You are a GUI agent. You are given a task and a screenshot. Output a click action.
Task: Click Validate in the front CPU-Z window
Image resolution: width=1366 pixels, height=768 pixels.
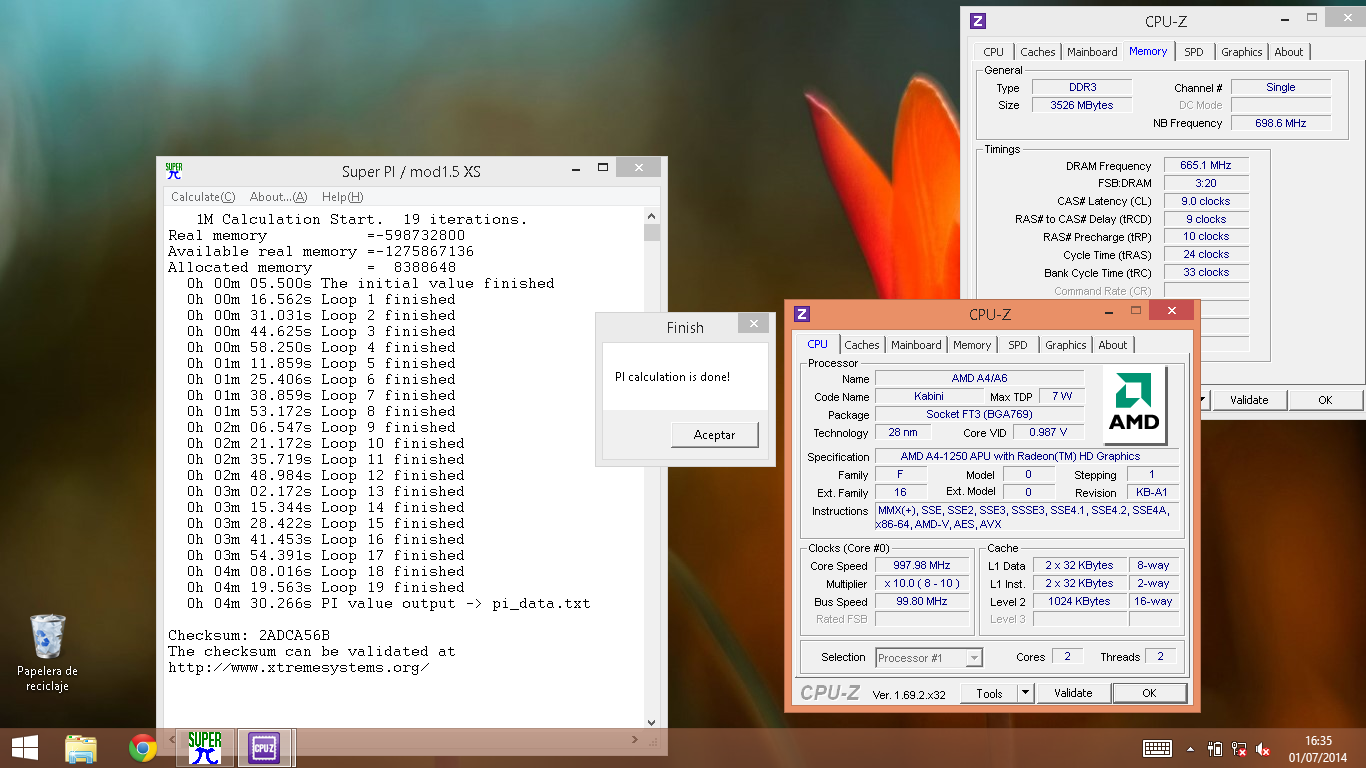[1073, 693]
